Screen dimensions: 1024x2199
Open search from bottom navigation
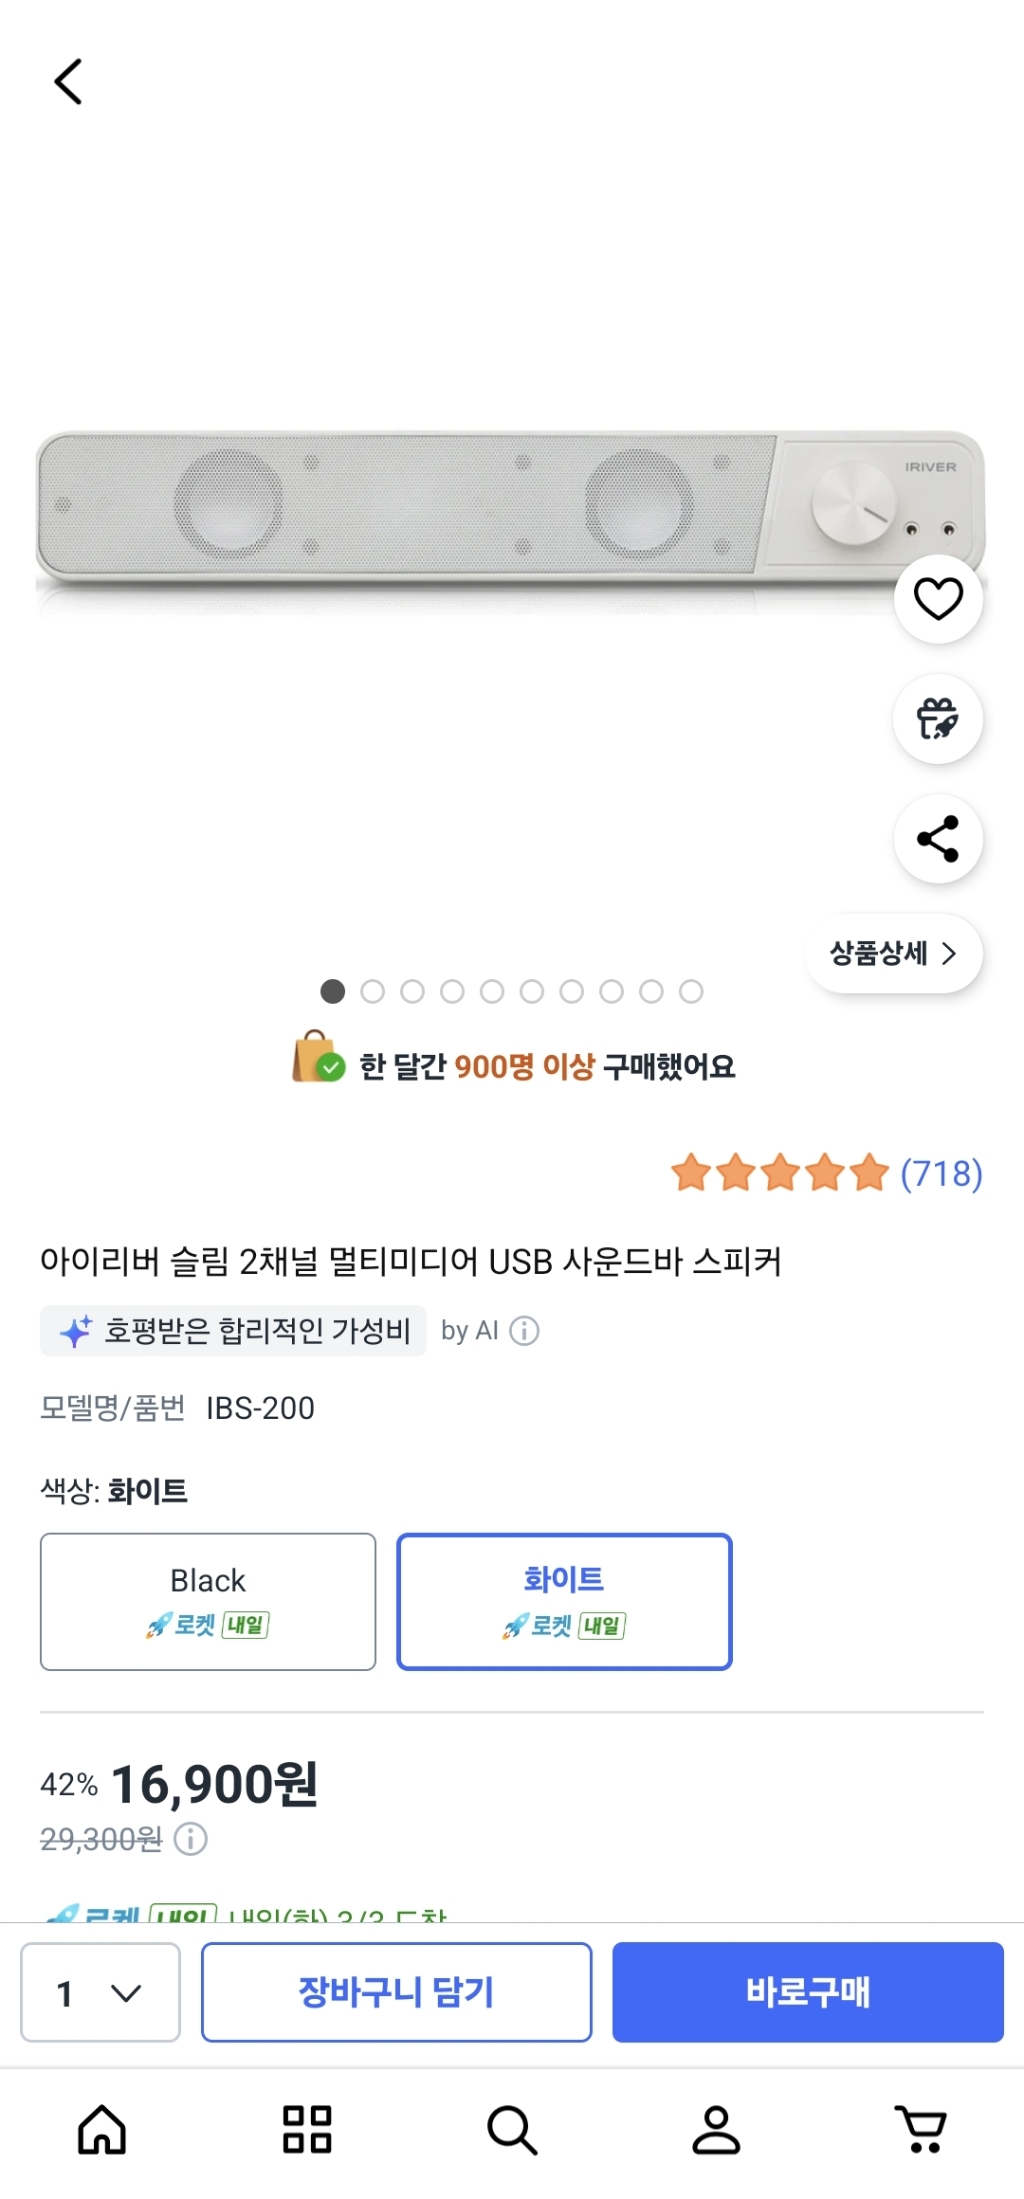[x=512, y=2128]
